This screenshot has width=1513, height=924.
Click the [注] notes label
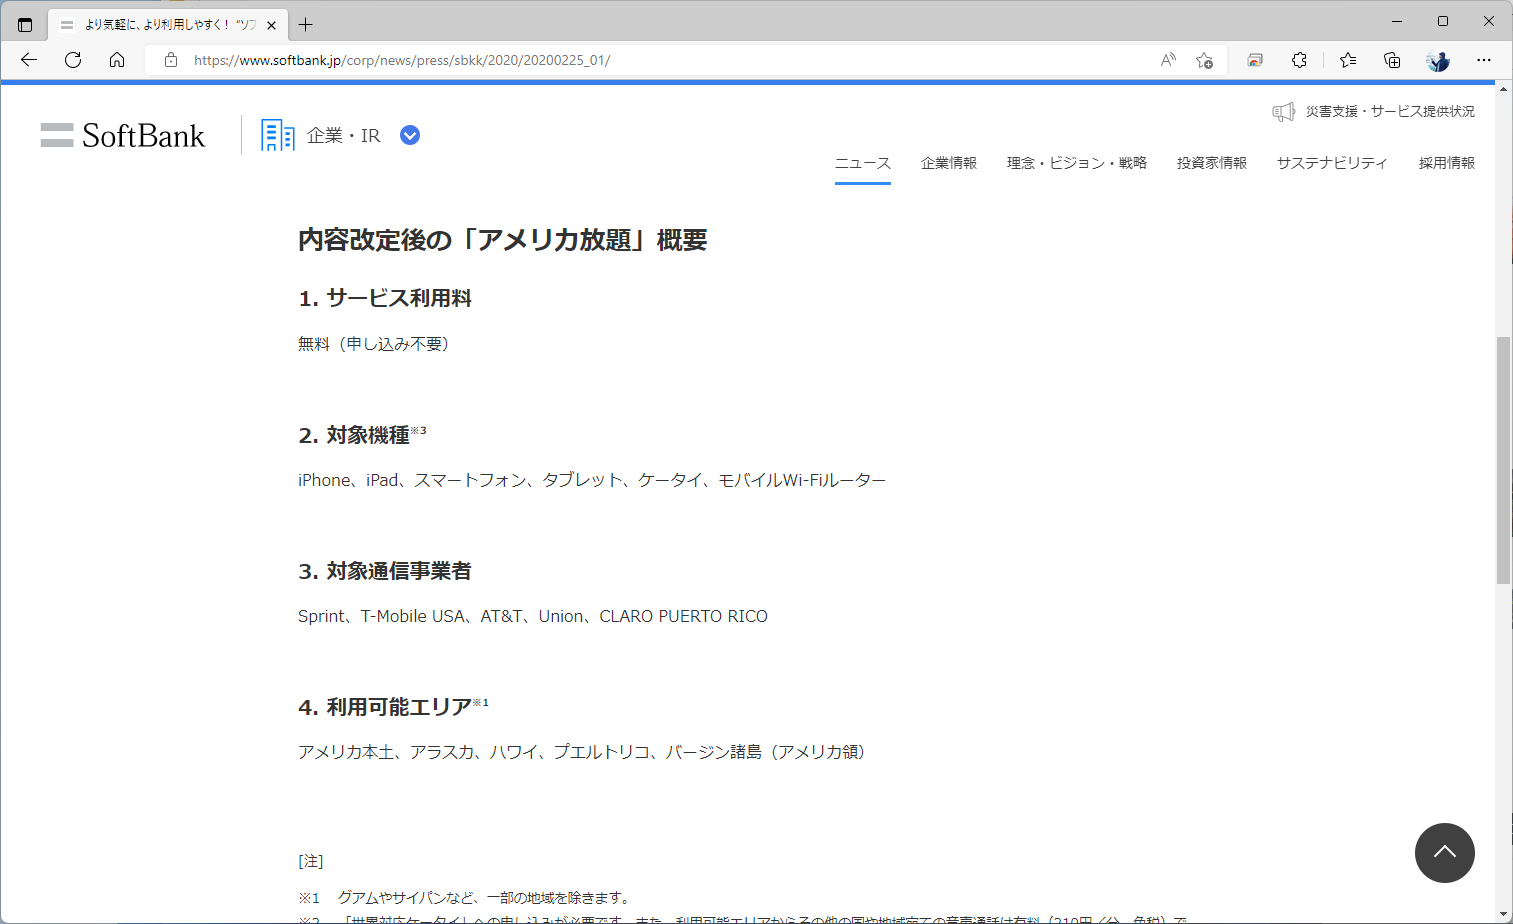pos(311,861)
